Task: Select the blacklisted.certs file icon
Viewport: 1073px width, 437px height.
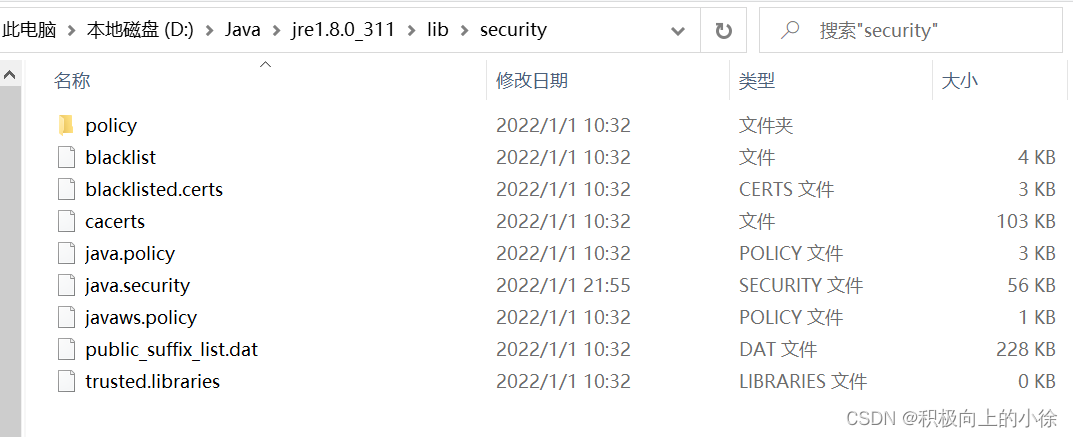Action: pos(66,189)
